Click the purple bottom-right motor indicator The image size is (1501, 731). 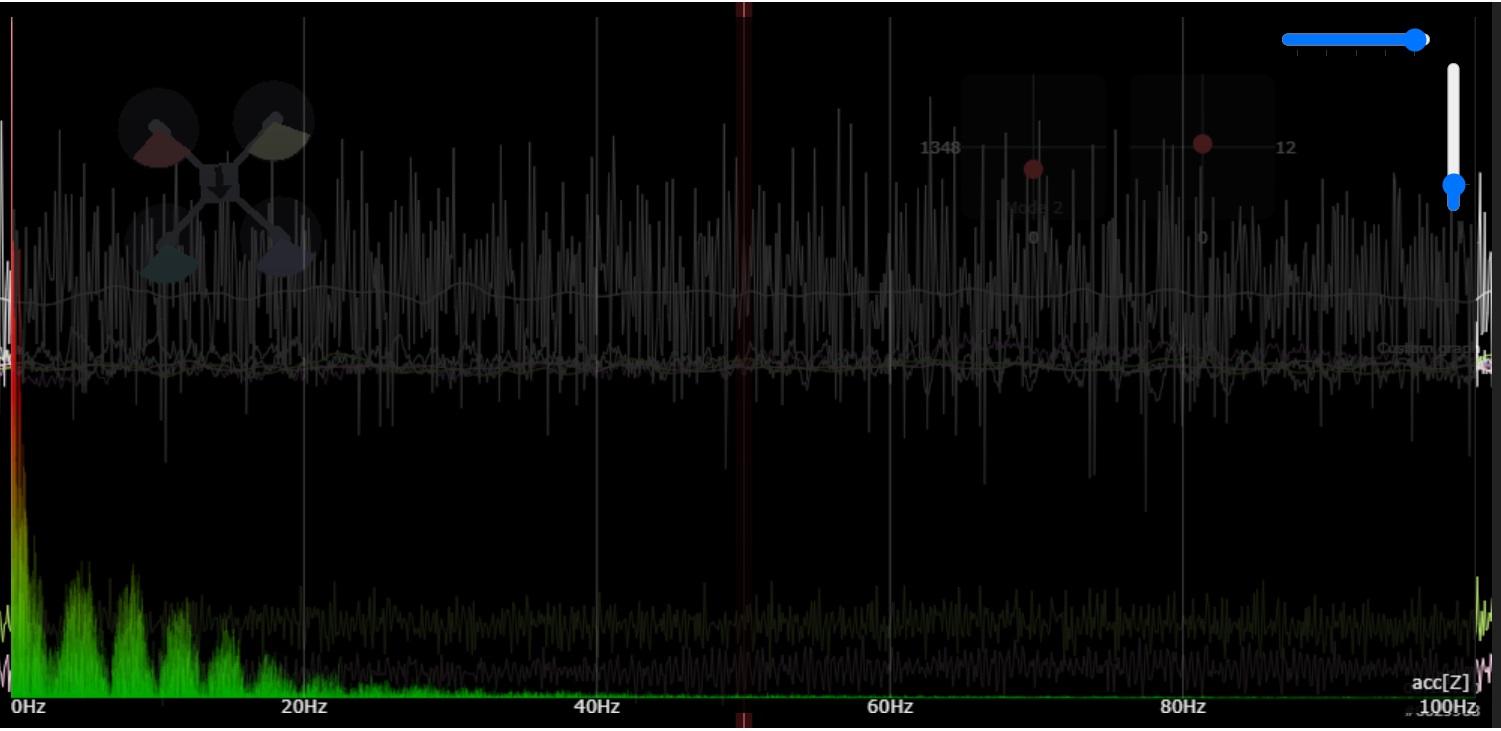point(286,254)
